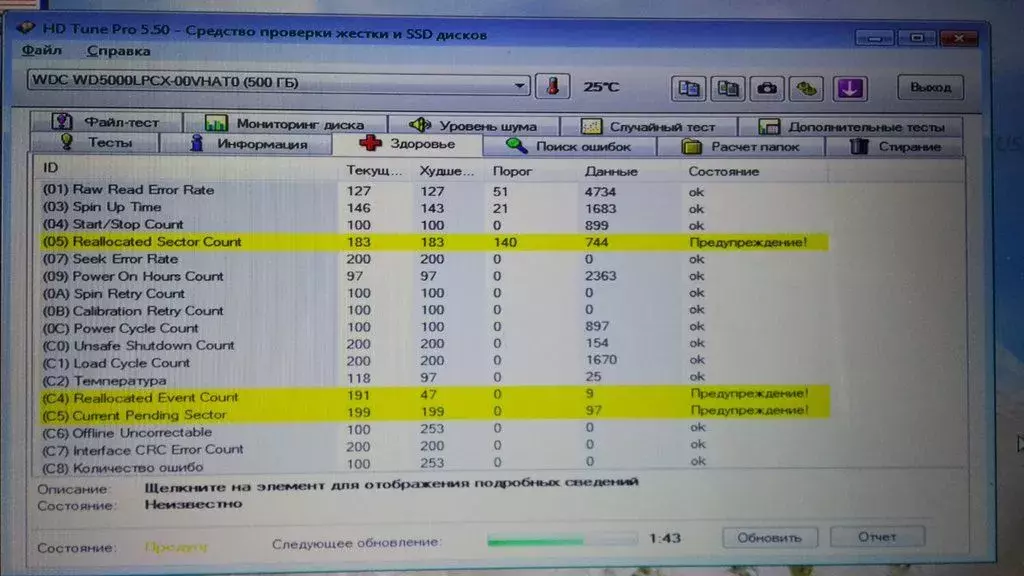Screen dimensions: 1024x576
Task: Switch to the Файл-тест tab
Action: [x=106, y=122]
